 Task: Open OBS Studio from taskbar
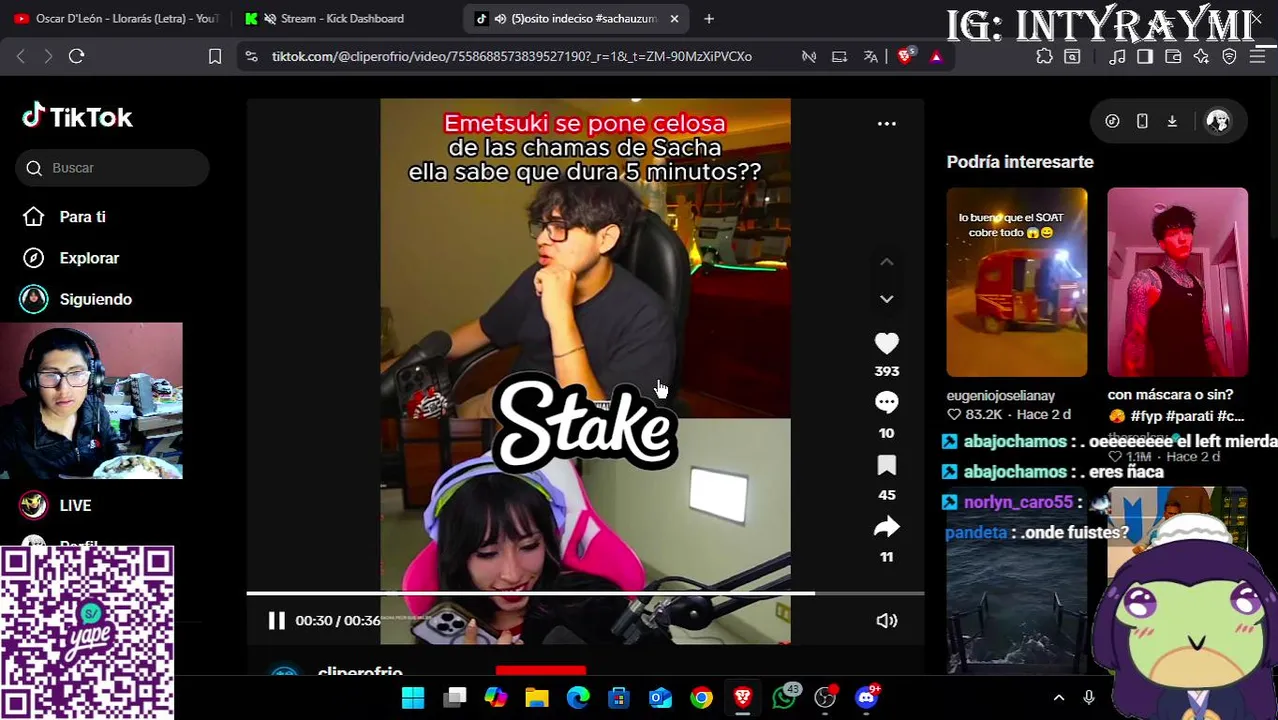tap(825, 697)
